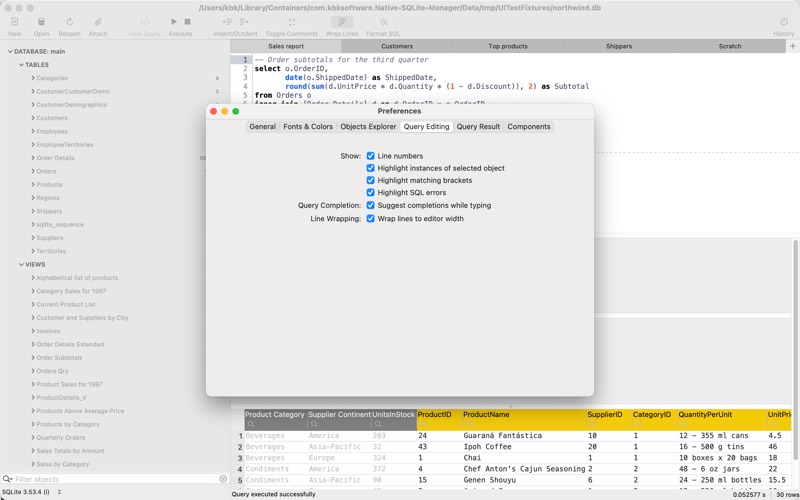The width and height of the screenshot is (800, 500).
Task: Open the Objects Explorer preferences tab
Action: click(x=368, y=127)
